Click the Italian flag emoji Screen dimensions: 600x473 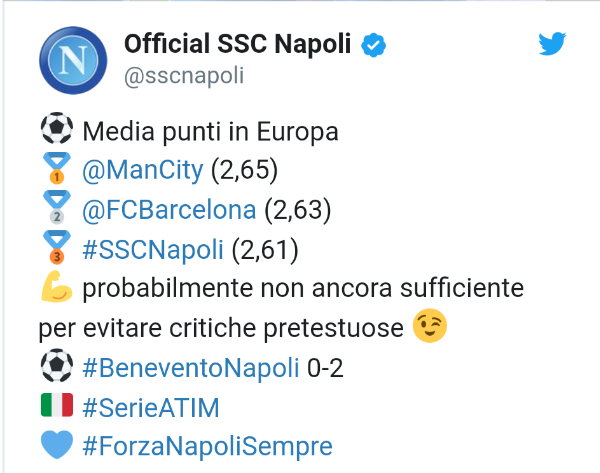tap(57, 405)
